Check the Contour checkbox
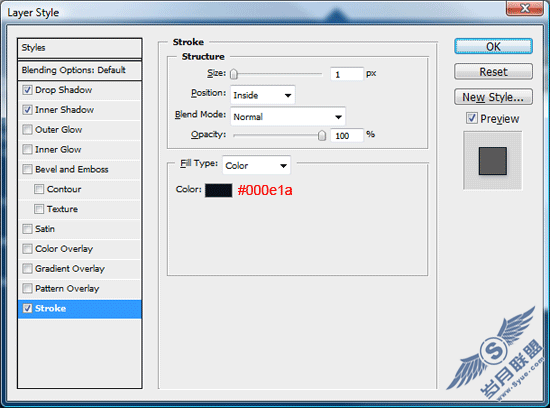Image resolution: width=550 pixels, height=408 pixels. 39,189
